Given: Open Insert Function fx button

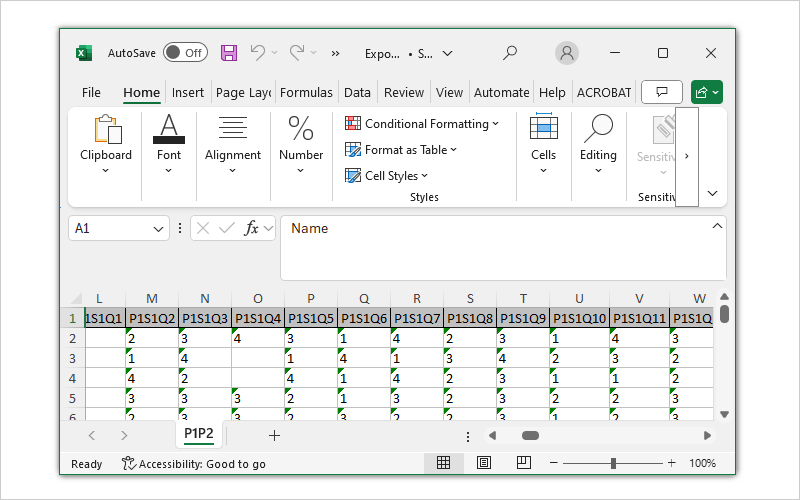Looking at the screenshot, I should [252, 228].
